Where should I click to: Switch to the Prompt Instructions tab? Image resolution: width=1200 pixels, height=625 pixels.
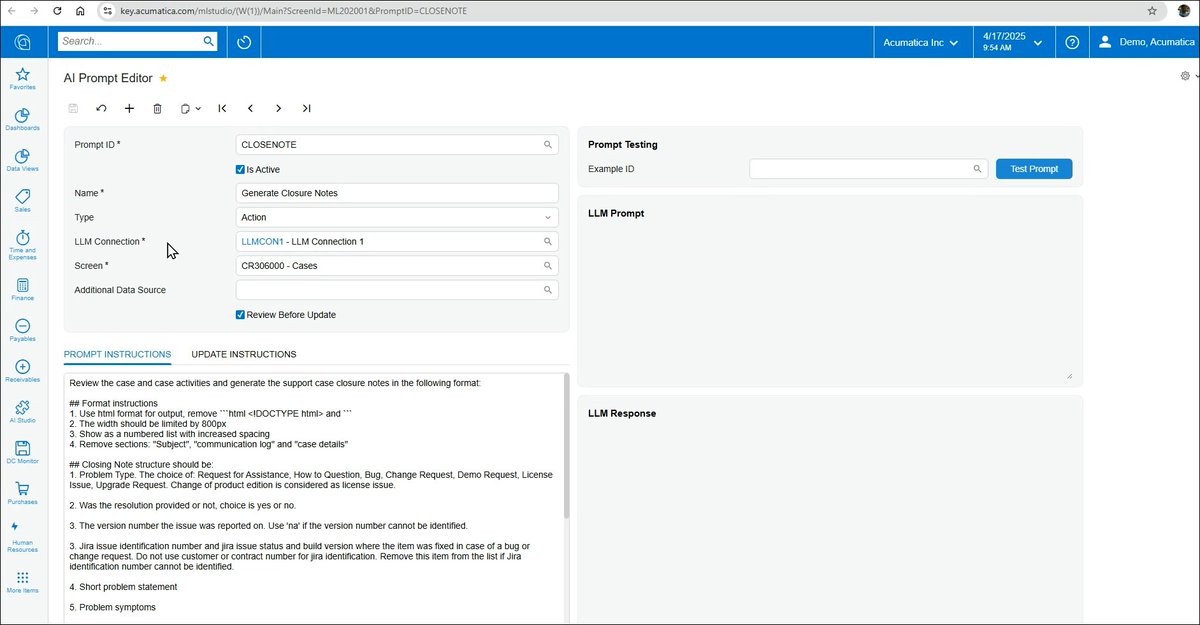pyautogui.click(x=117, y=354)
